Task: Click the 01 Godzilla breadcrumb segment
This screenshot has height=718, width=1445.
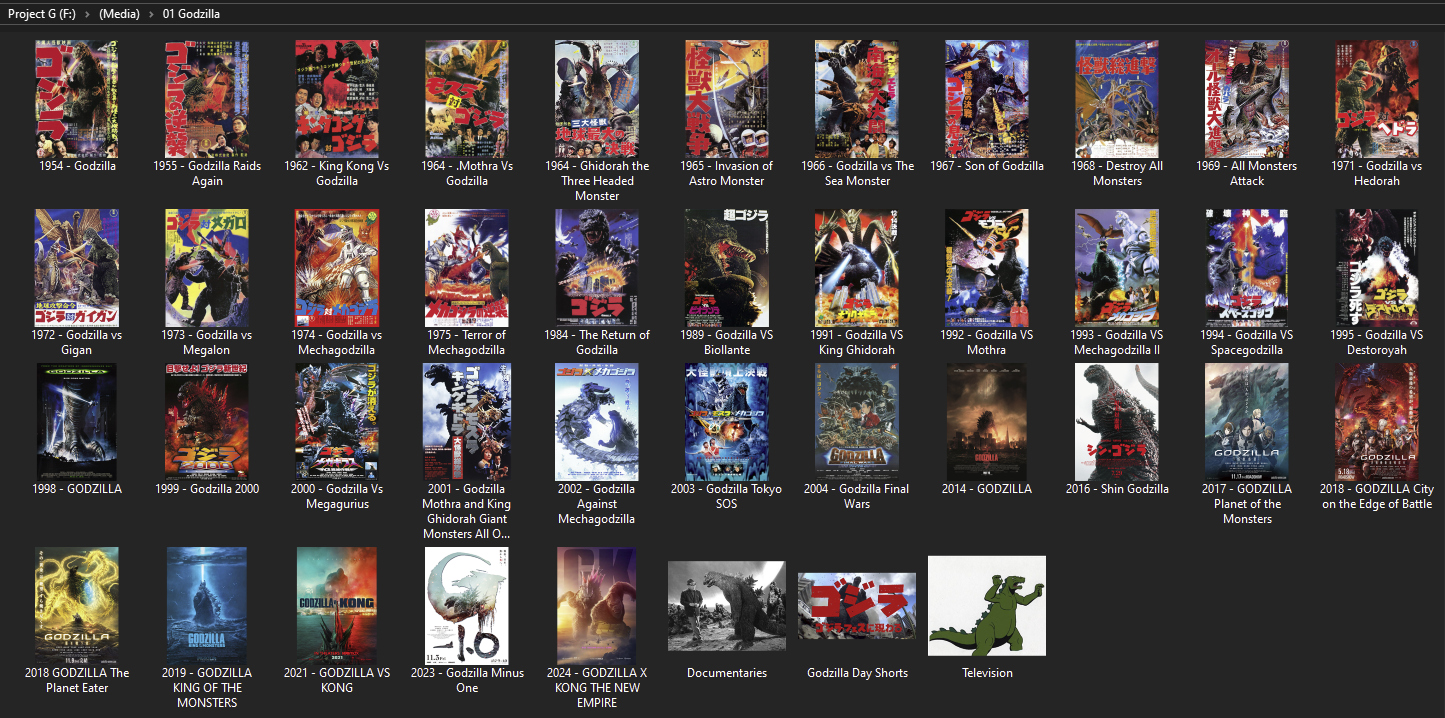Action: (191, 14)
